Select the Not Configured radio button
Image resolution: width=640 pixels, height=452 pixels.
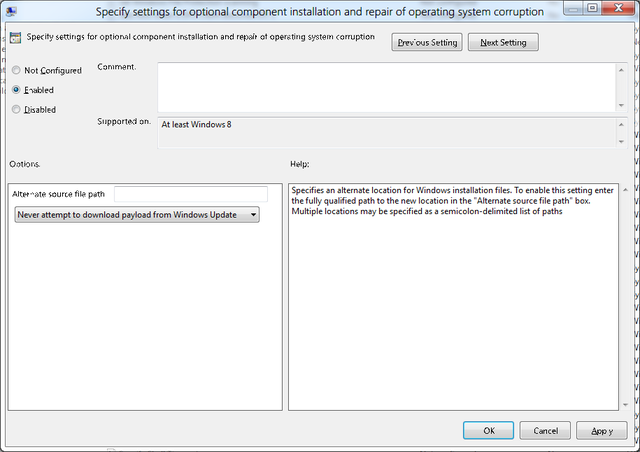point(16,71)
